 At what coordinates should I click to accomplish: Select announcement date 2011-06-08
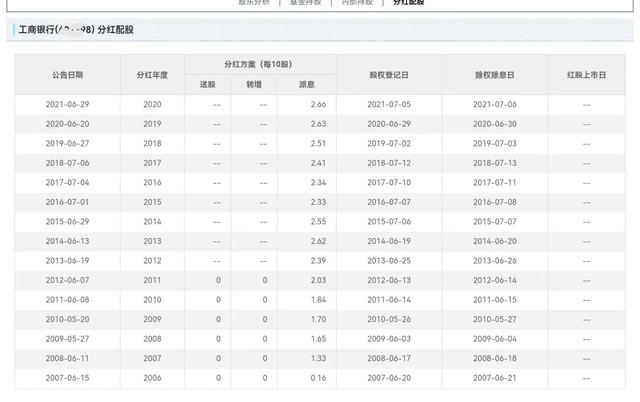tap(67, 300)
